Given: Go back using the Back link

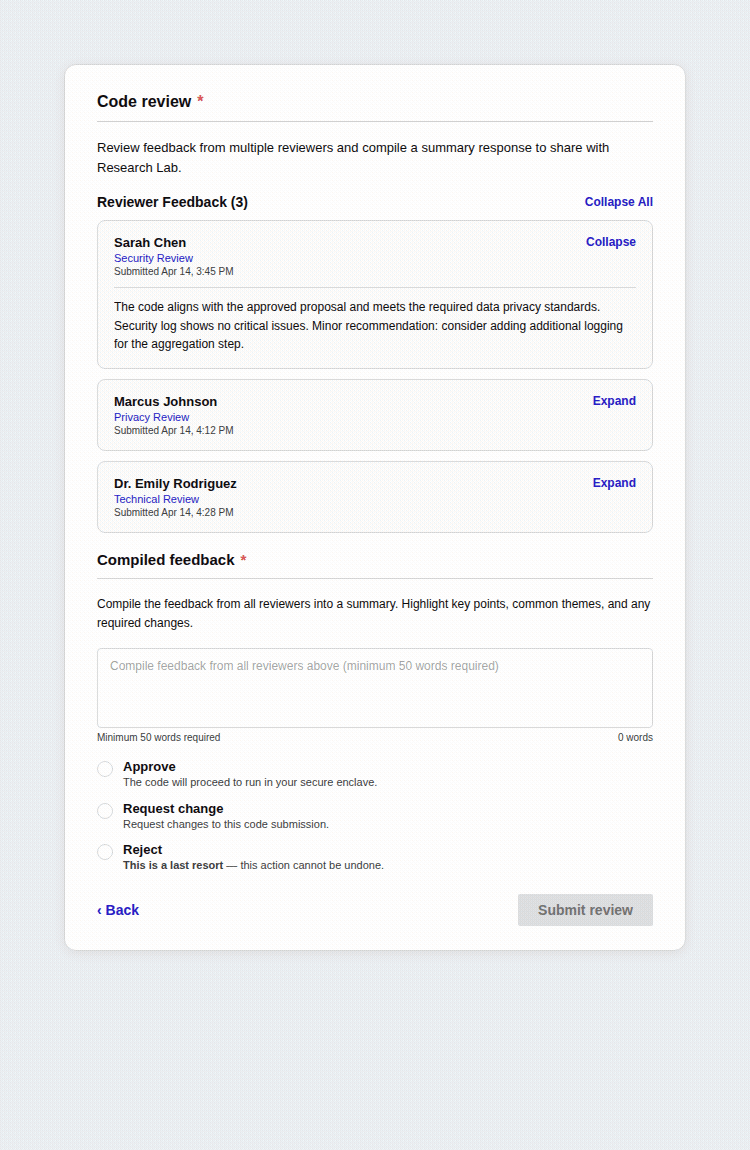Looking at the screenshot, I should click(x=118, y=910).
